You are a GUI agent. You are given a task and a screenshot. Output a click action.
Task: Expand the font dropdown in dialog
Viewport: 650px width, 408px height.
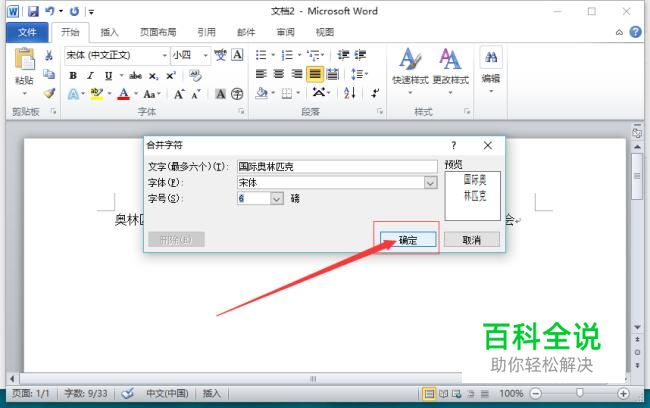[x=431, y=182]
